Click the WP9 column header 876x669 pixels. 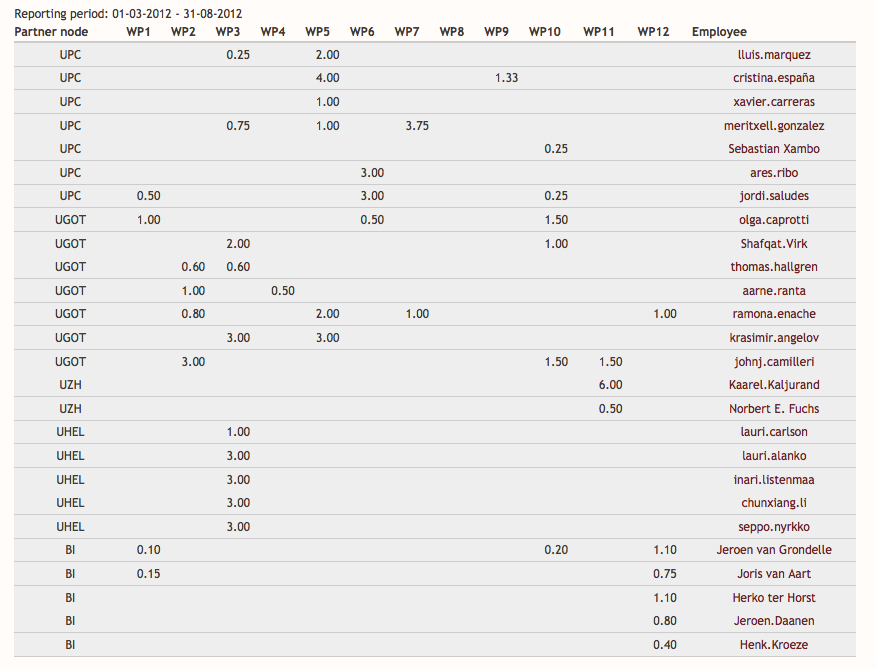[496, 32]
